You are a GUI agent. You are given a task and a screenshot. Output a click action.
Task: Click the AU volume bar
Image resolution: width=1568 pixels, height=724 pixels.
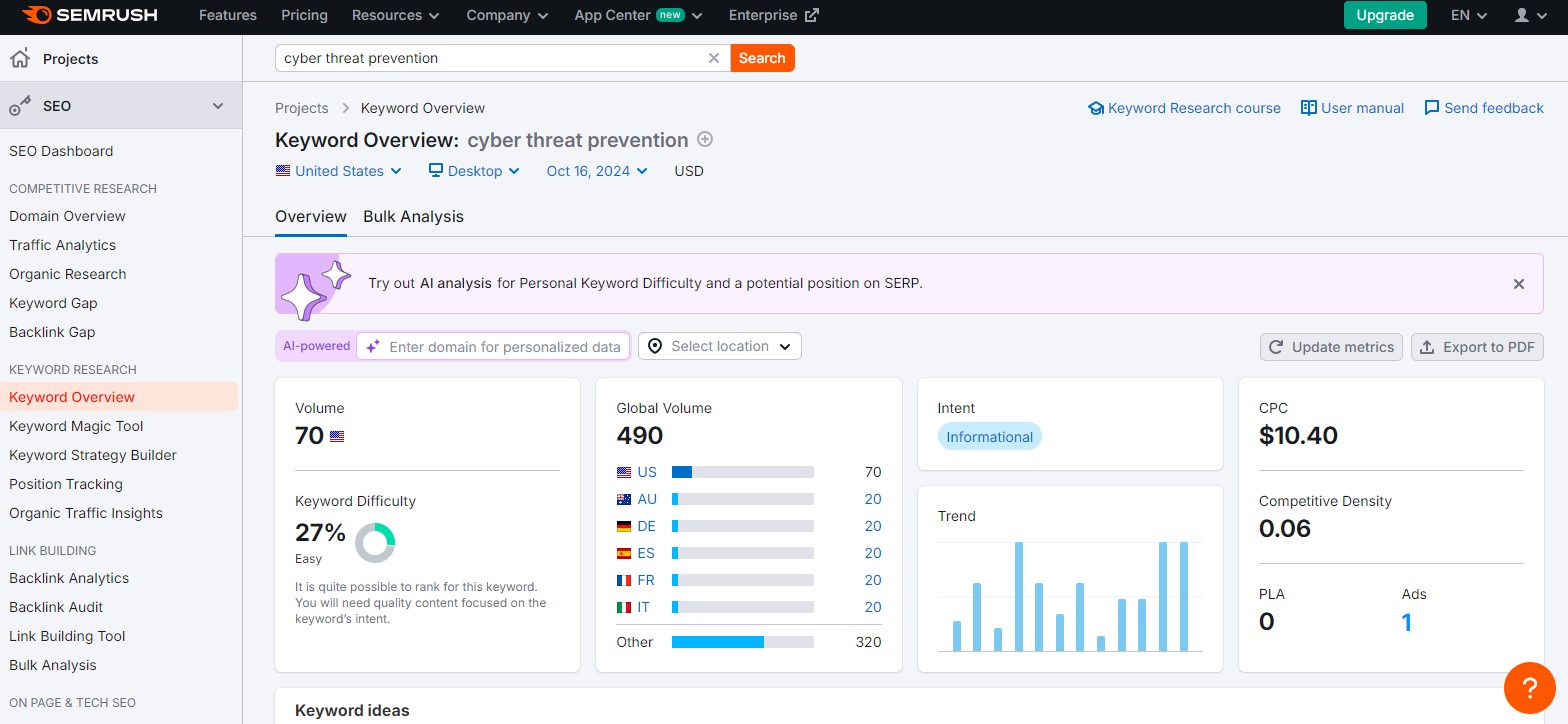pyautogui.click(x=743, y=499)
